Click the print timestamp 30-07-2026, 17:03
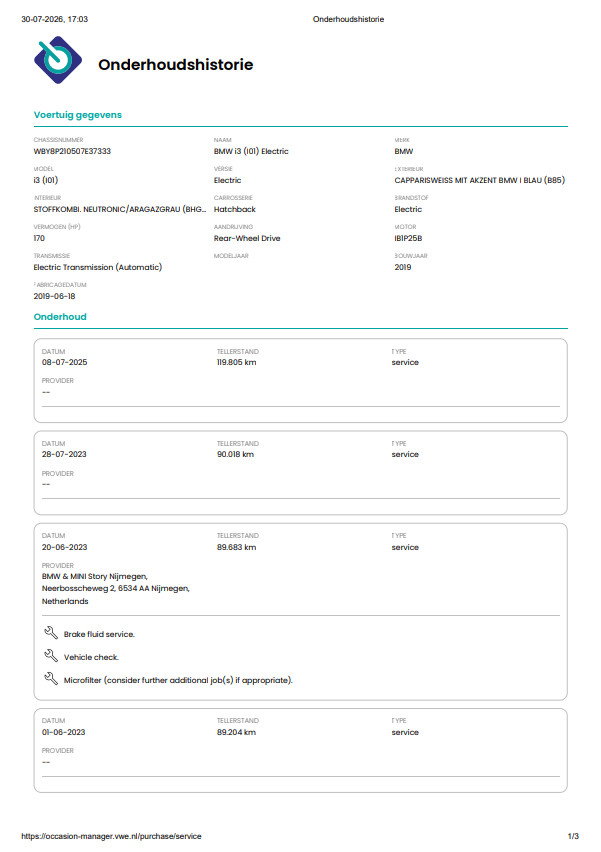This screenshot has height=852, width=601. [x=54, y=19]
